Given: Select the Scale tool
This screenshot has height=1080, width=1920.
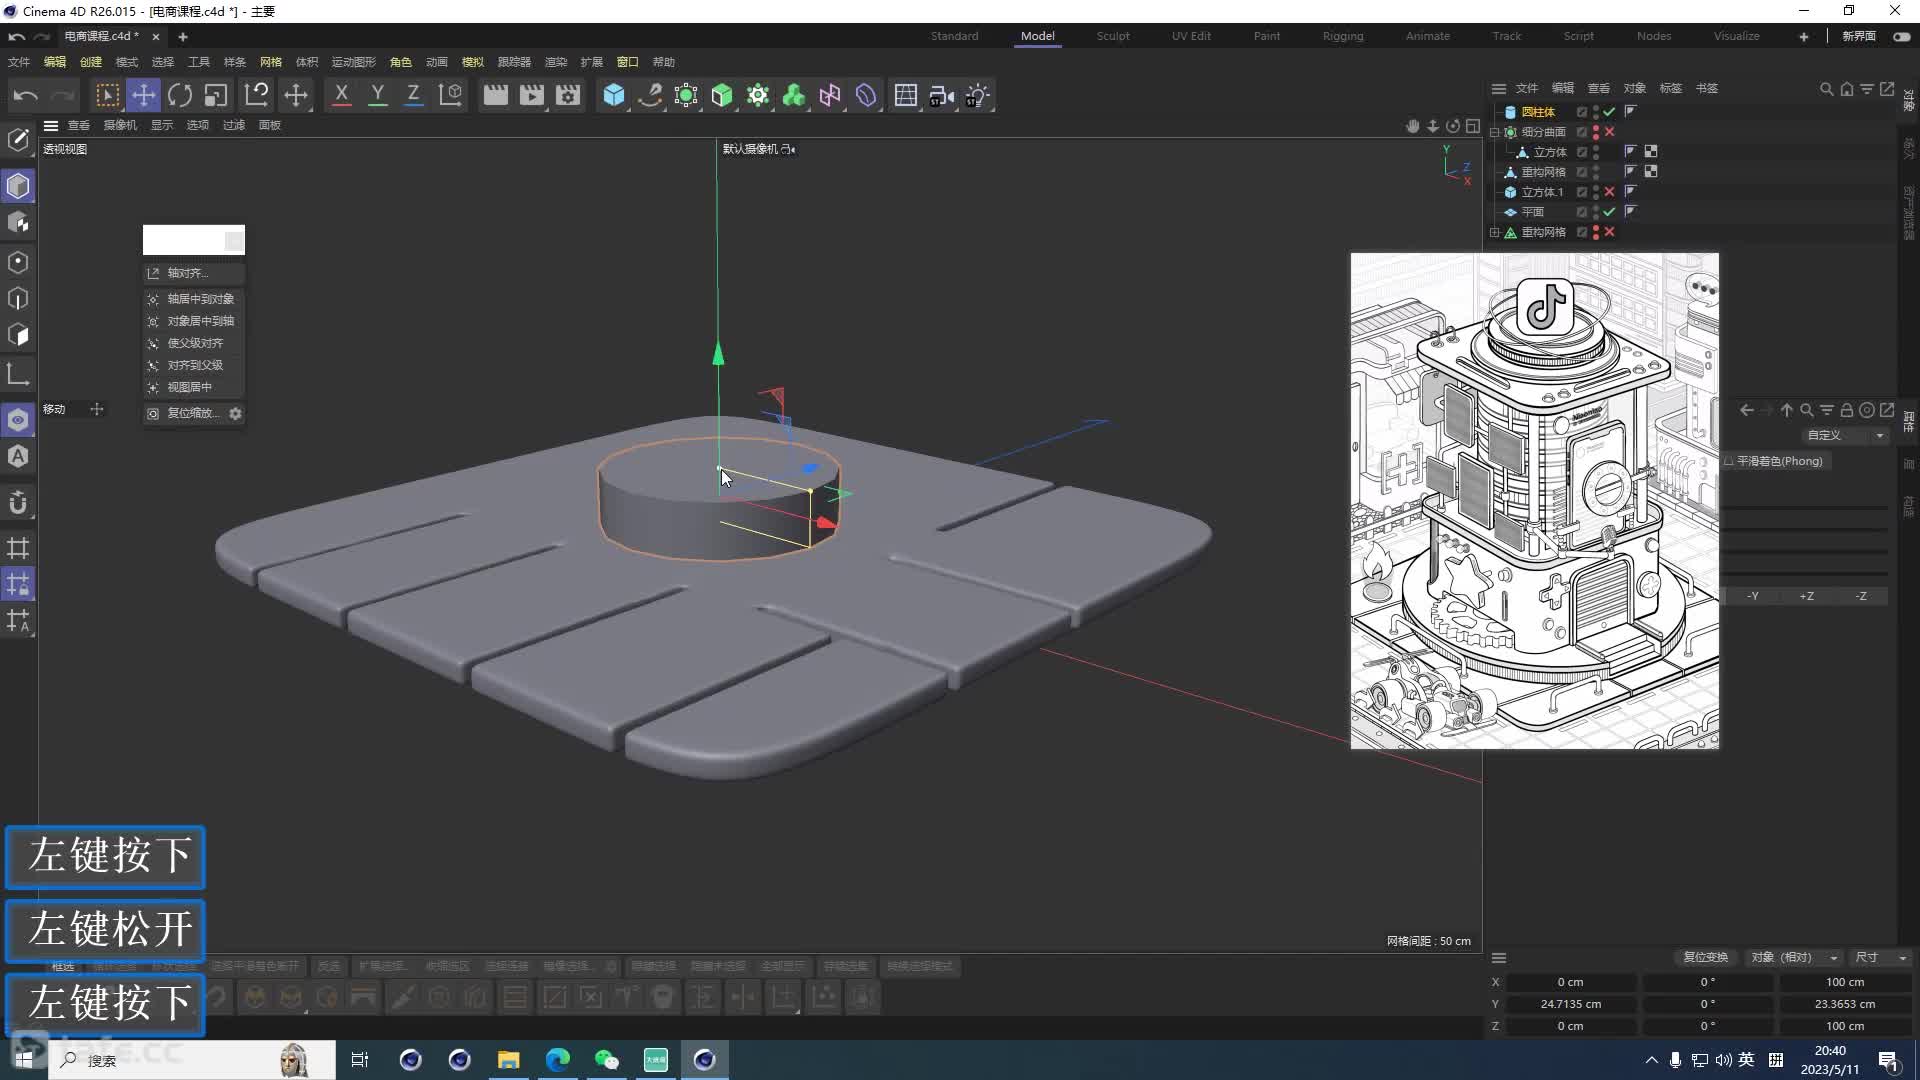Looking at the screenshot, I should pos(216,95).
